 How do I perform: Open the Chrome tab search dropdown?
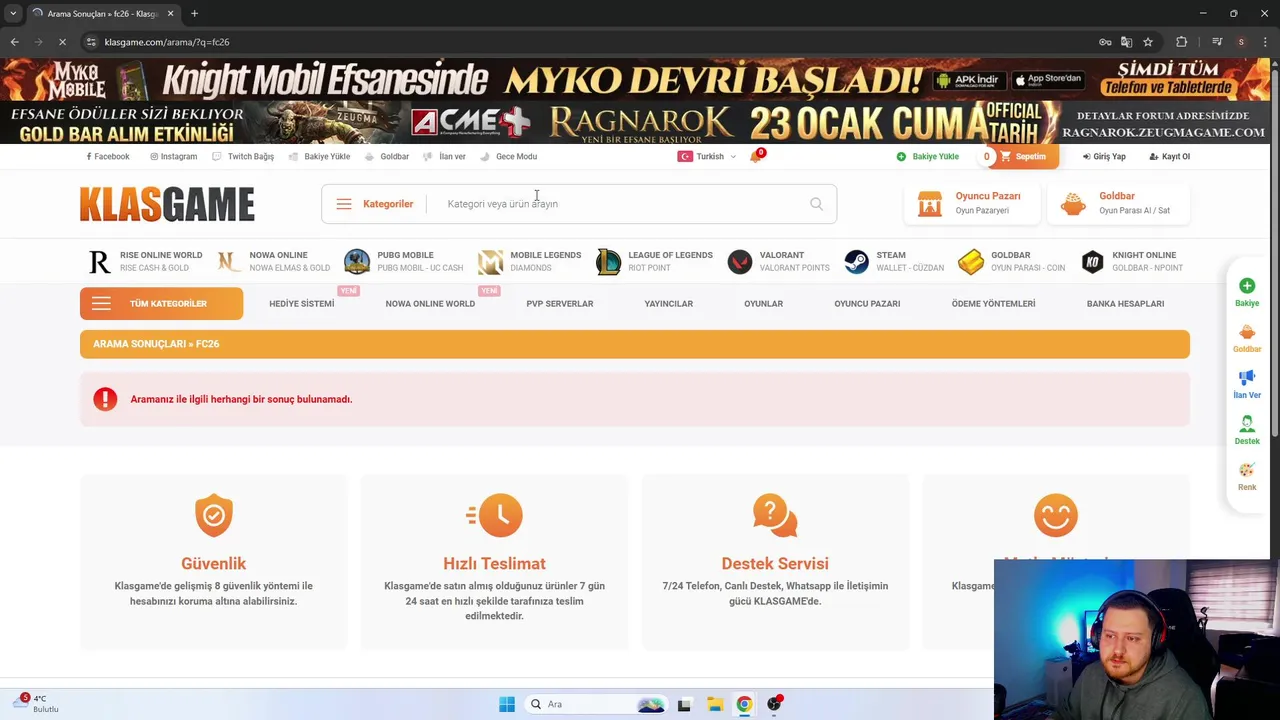(x=13, y=13)
